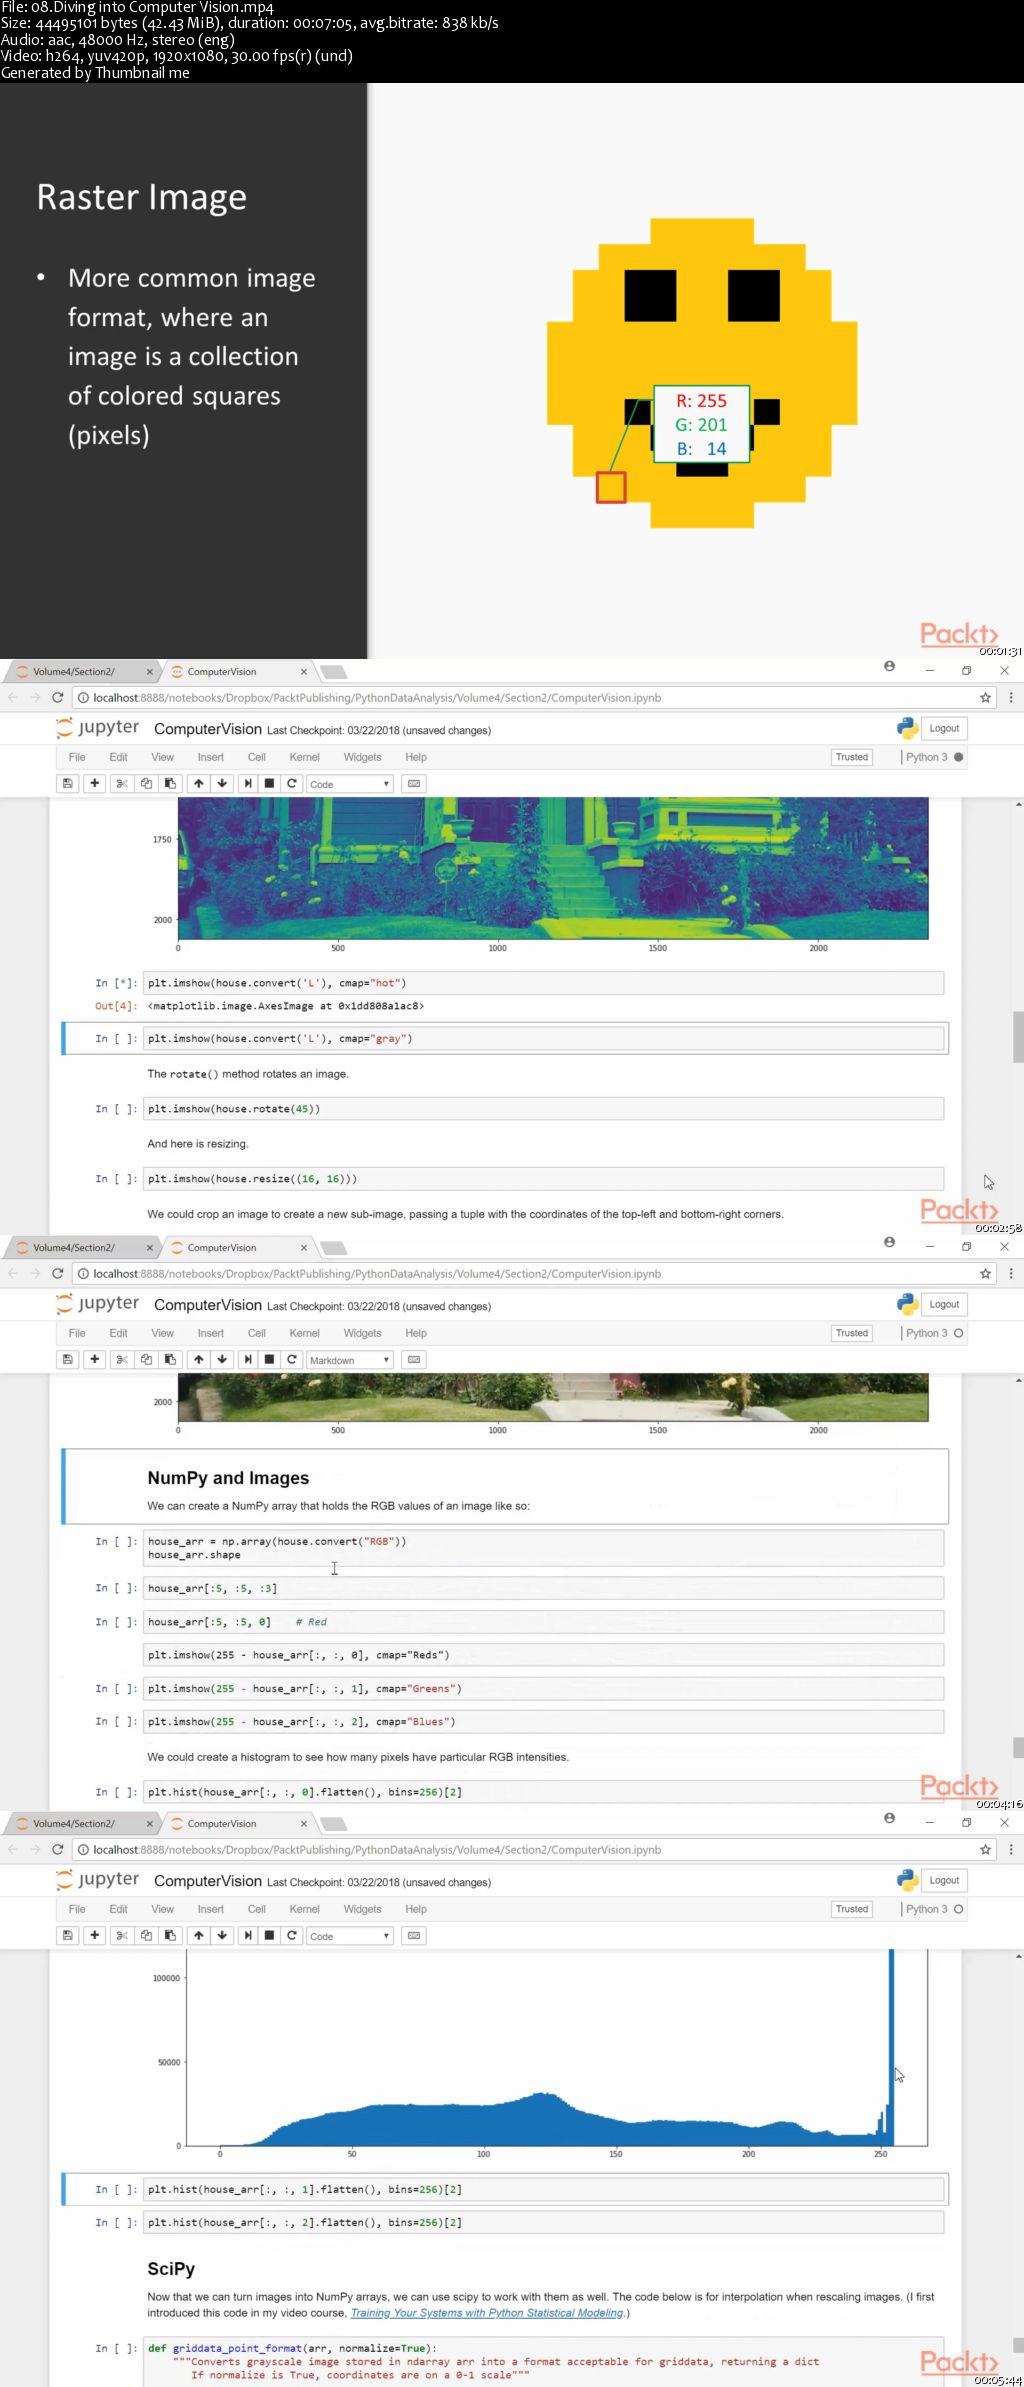Open Cell menu in the 00:04:16 frame
This screenshot has width=1024, height=2387.
coord(257,1333)
